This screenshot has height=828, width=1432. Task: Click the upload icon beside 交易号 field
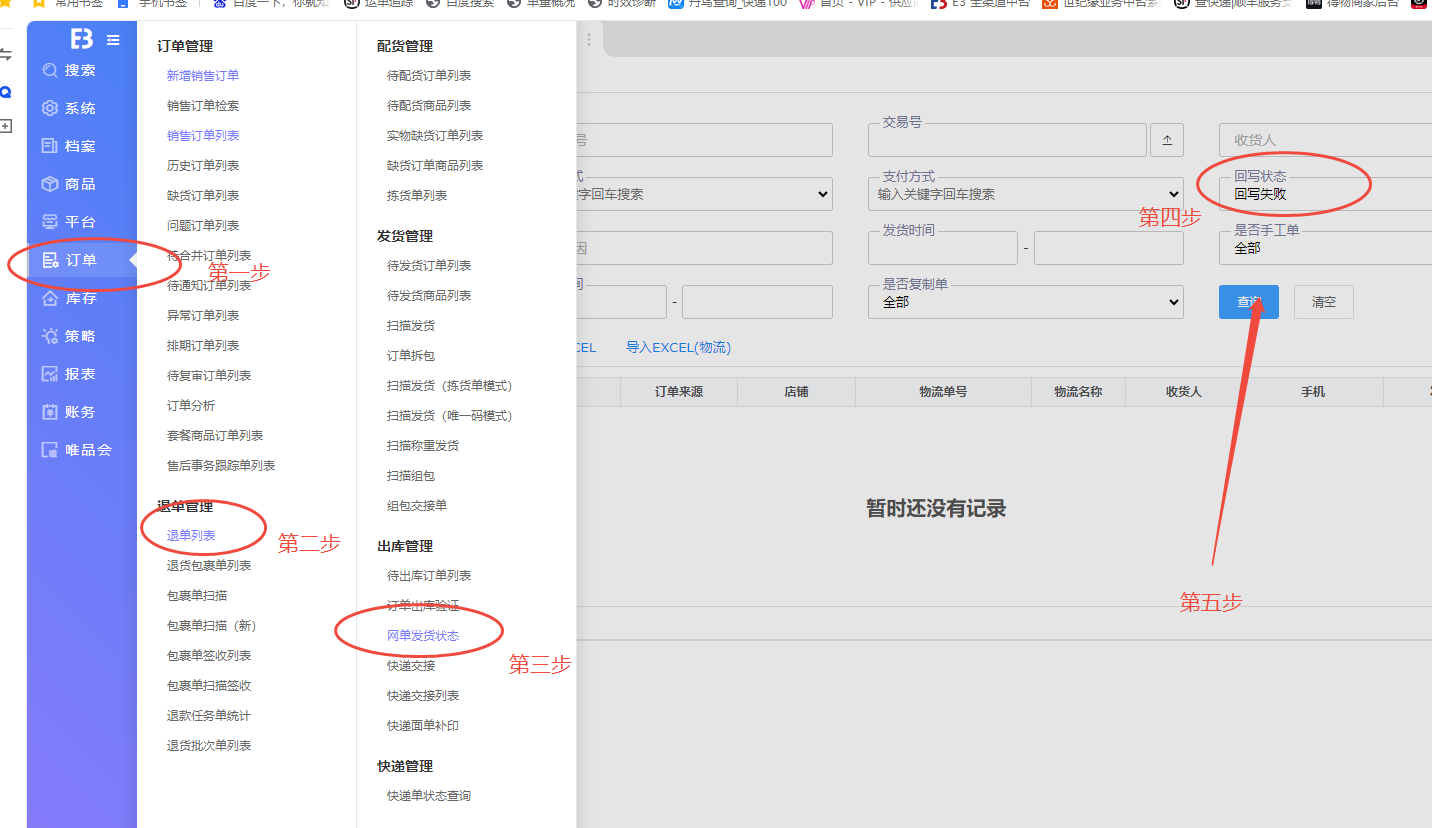click(1166, 141)
